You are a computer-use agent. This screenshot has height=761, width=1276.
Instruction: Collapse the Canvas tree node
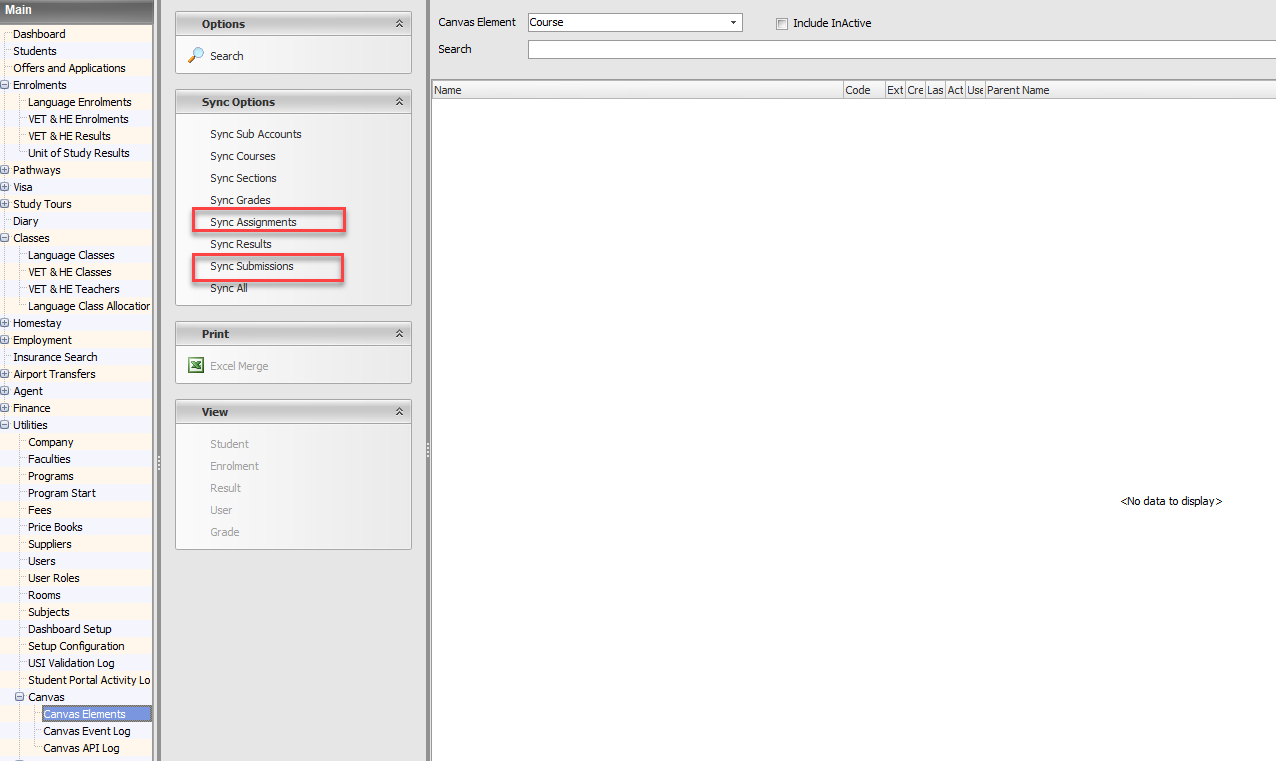click(x=20, y=697)
